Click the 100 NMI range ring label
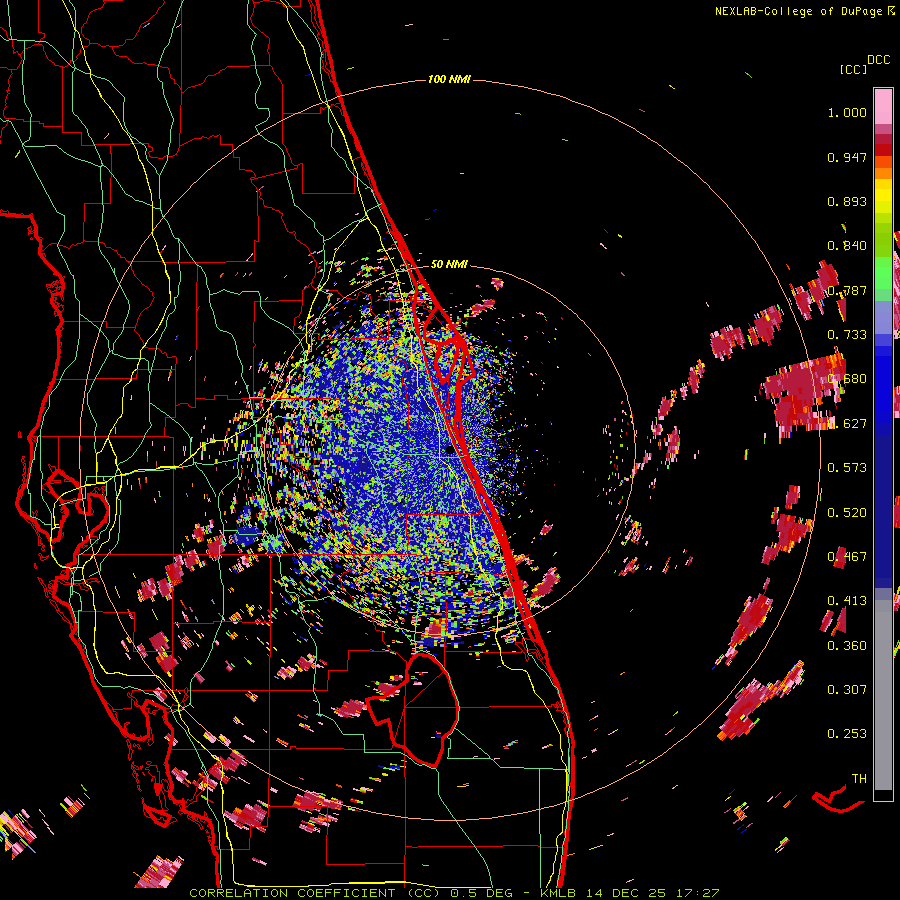Image resolution: width=900 pixels, height=900 pixels. 449,79
